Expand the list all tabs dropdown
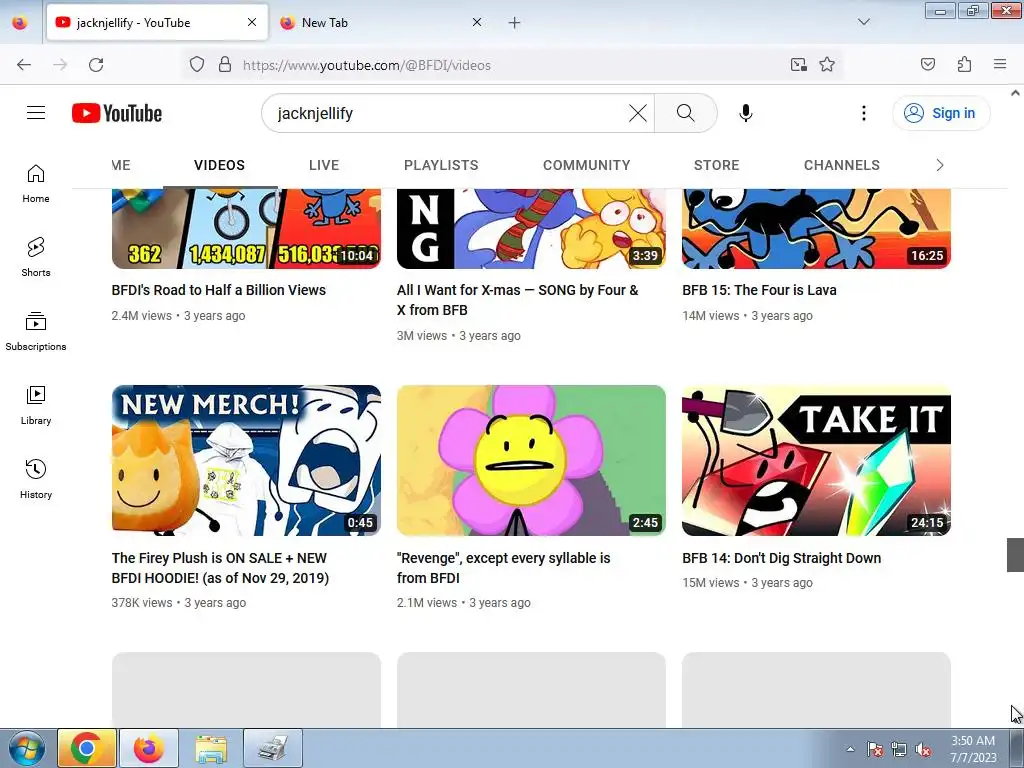Viewport: 1024px width, 768px height. pyautogui.click(x=863, y=22)
